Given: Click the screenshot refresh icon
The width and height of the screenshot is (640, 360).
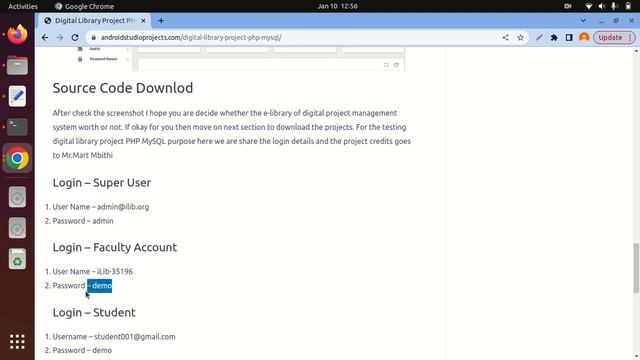Looking at the screenshot, I should (x=396, y=65).
